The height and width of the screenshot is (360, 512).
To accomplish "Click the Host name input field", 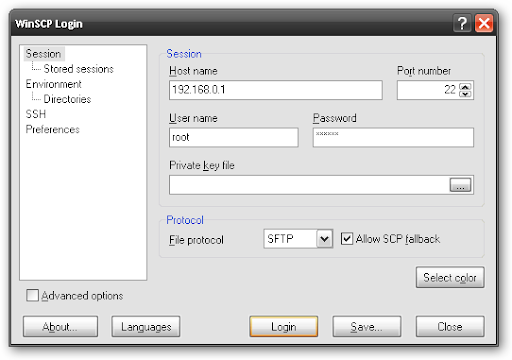I will click(276, 90).
